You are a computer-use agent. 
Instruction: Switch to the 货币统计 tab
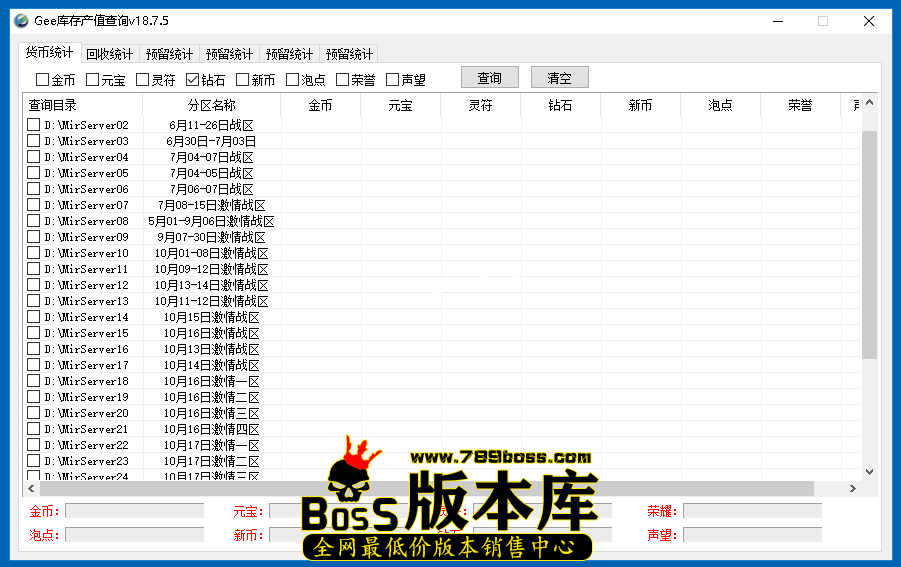pos(49,52)
